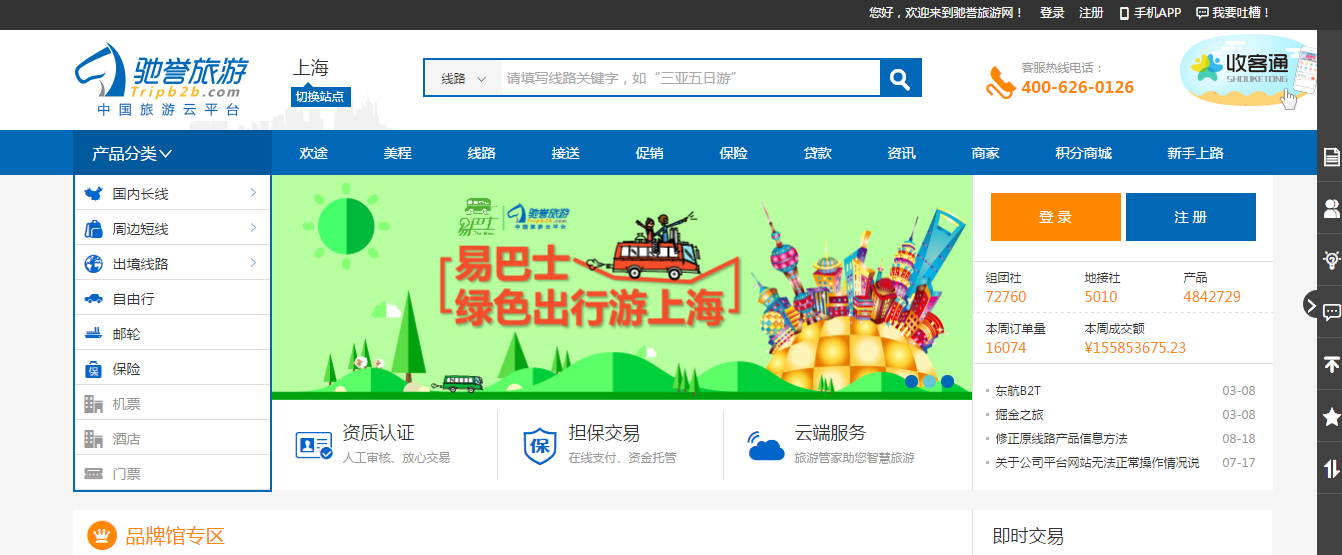The height and width of the screenshot is (555, 1342).
Task: Open the 积分商城 nav tab
Action: (1084, 153)
